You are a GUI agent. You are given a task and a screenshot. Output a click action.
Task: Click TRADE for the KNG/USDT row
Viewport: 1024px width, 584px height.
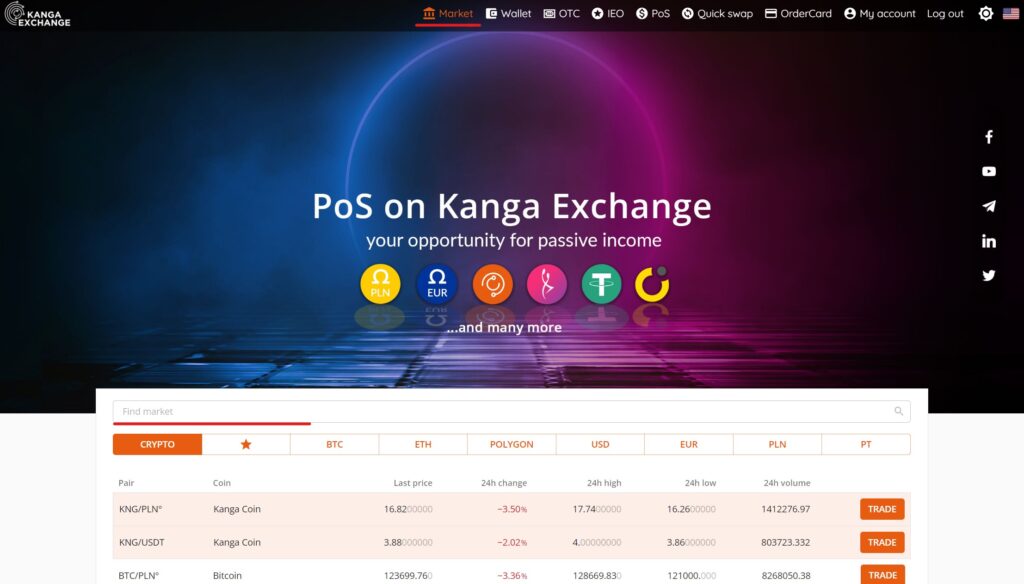(882, 542)
